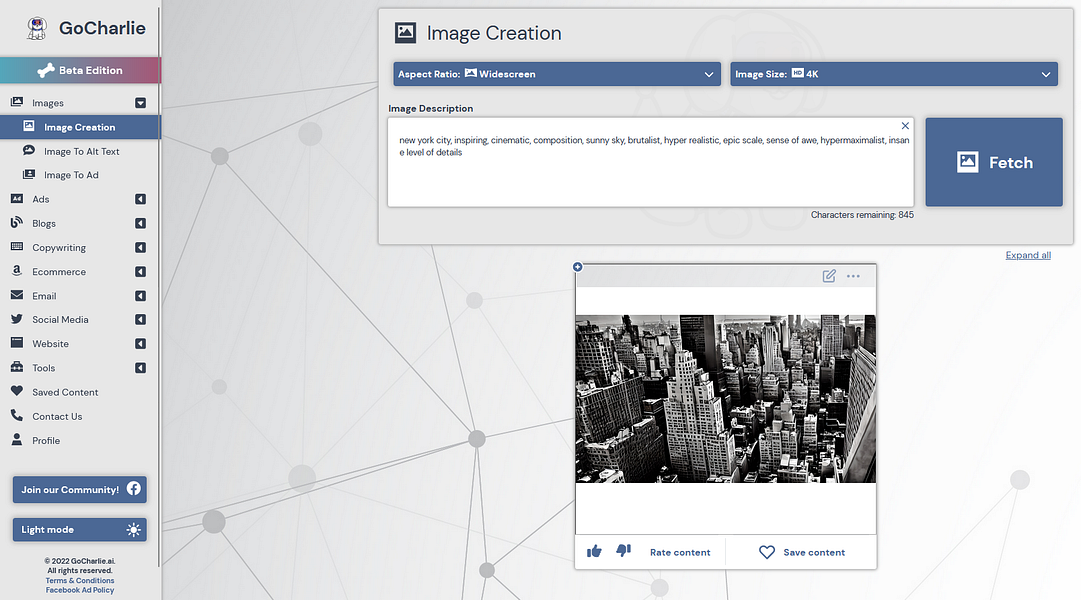Click the Social Media Twitter bird icon
This screenshot has height=600, width=1081.
pyautogui.click(x=17, y=319)
